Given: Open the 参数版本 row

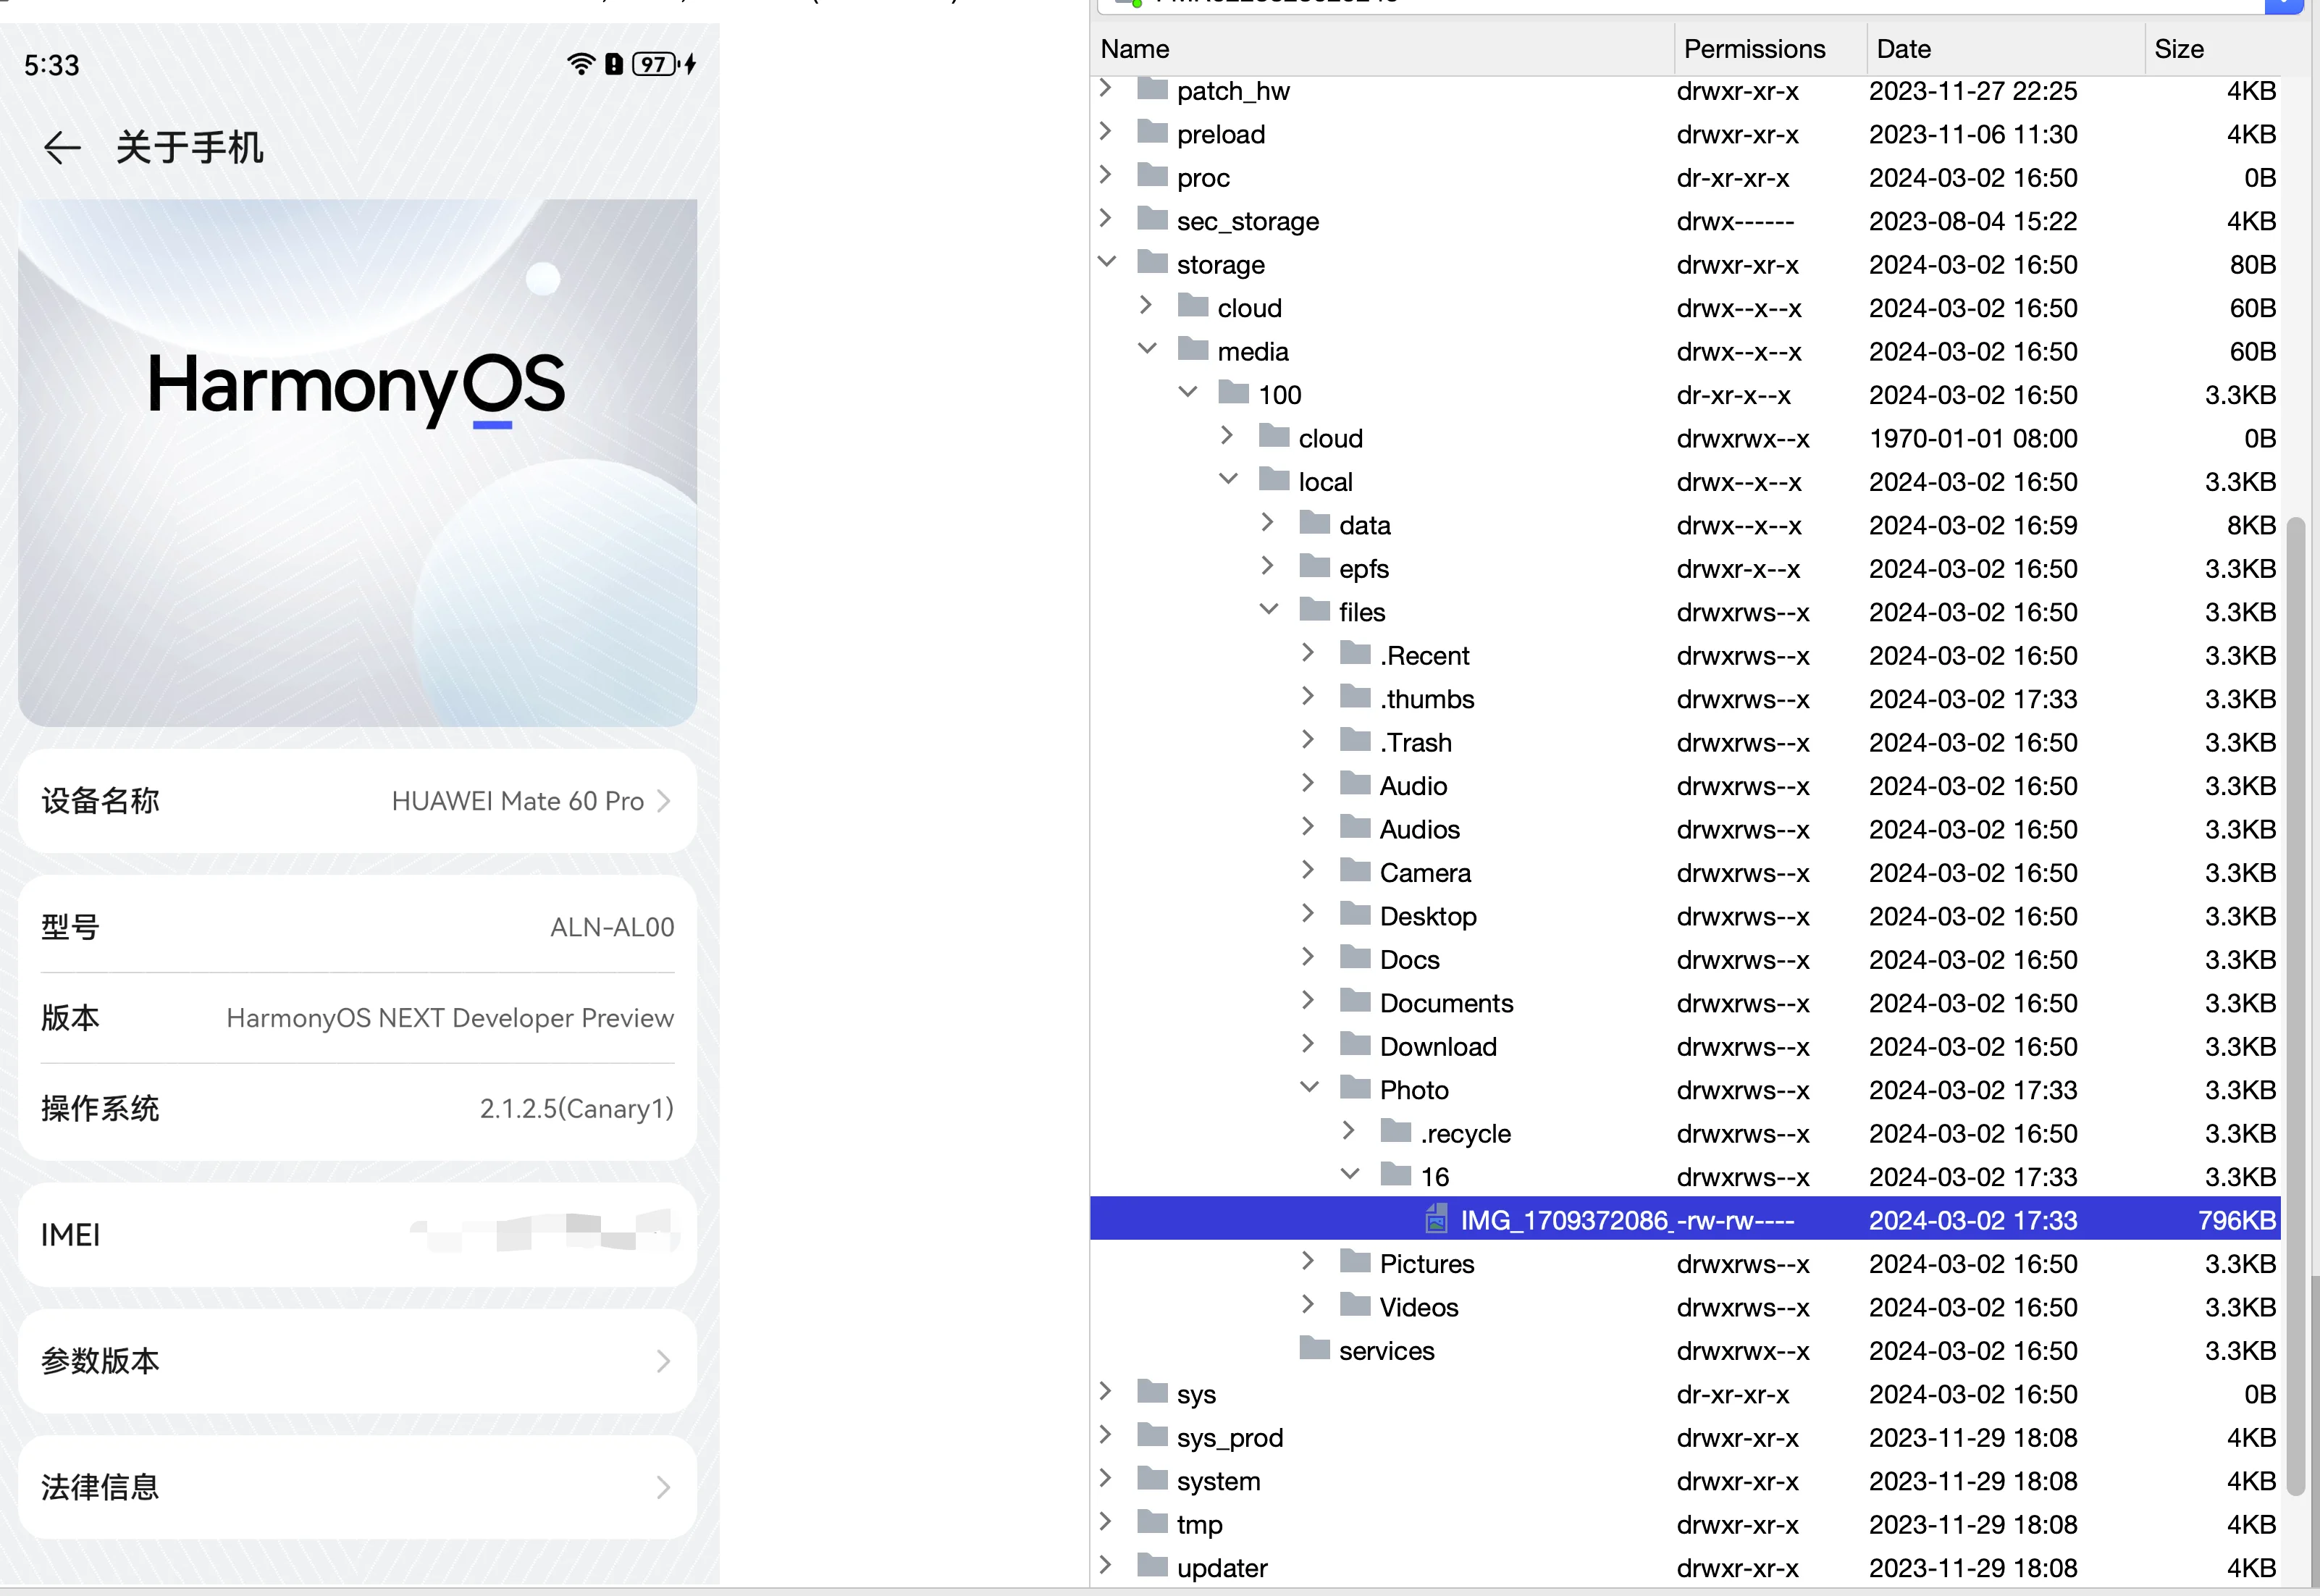Looking at the screenshot, I should [x=357, y=1361].
